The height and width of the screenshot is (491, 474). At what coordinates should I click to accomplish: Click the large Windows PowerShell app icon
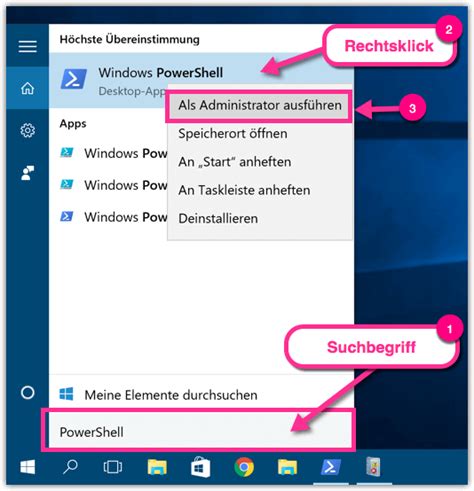(x=74, y=79)
